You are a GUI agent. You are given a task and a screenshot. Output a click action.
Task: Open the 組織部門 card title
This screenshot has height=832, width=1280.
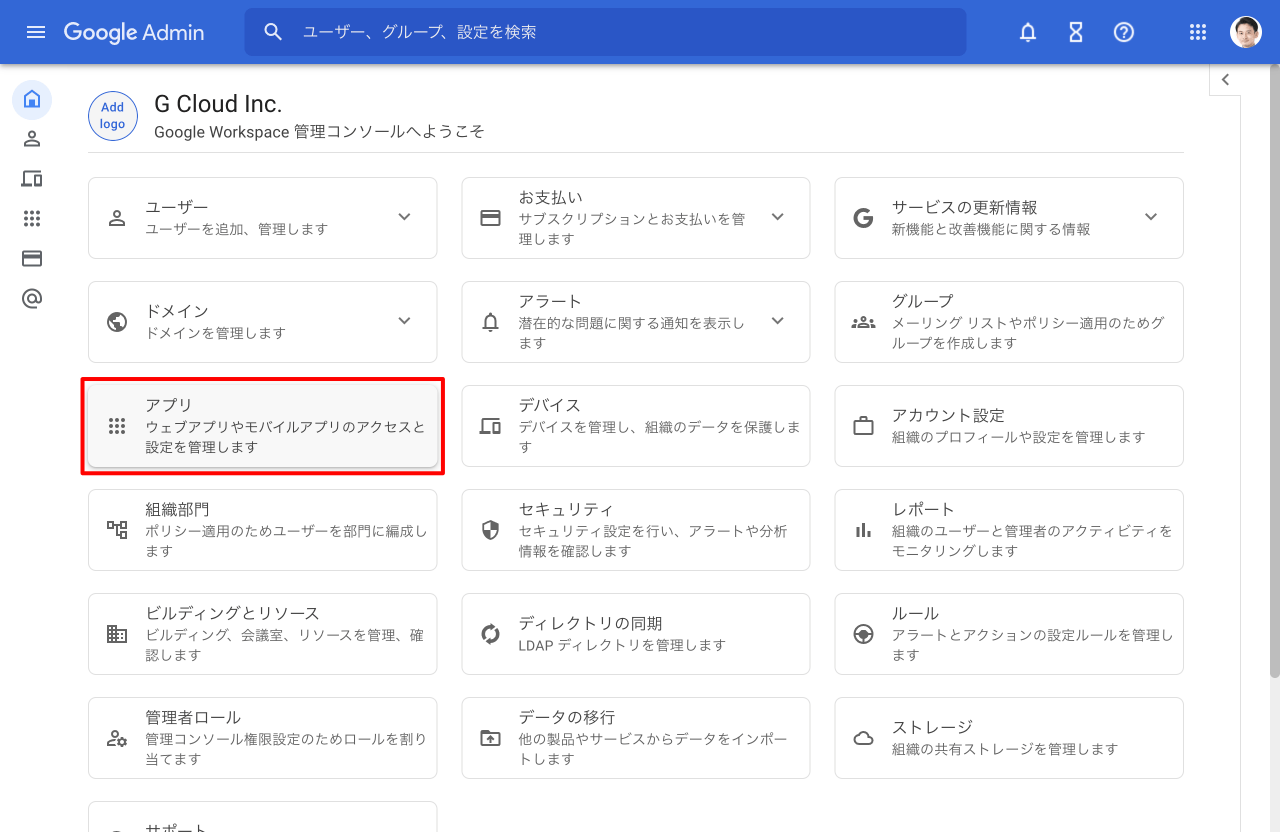pos(177,509)
